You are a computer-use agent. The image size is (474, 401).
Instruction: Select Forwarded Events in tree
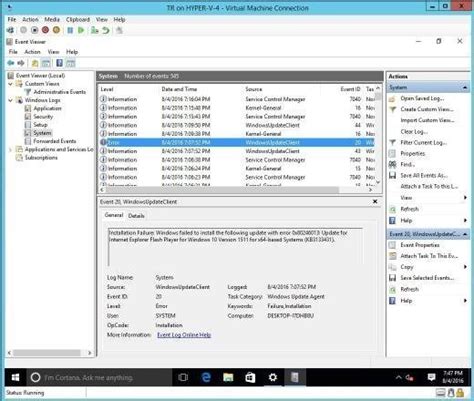[54, 141]
